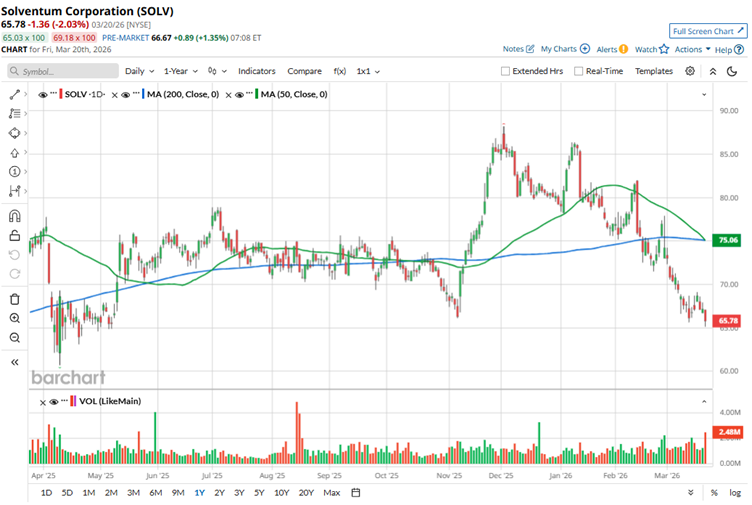Image resolution: width=752 pixels, height=505 pixels.
Task: Hide the MA 50 line
Action: point(239,94)
